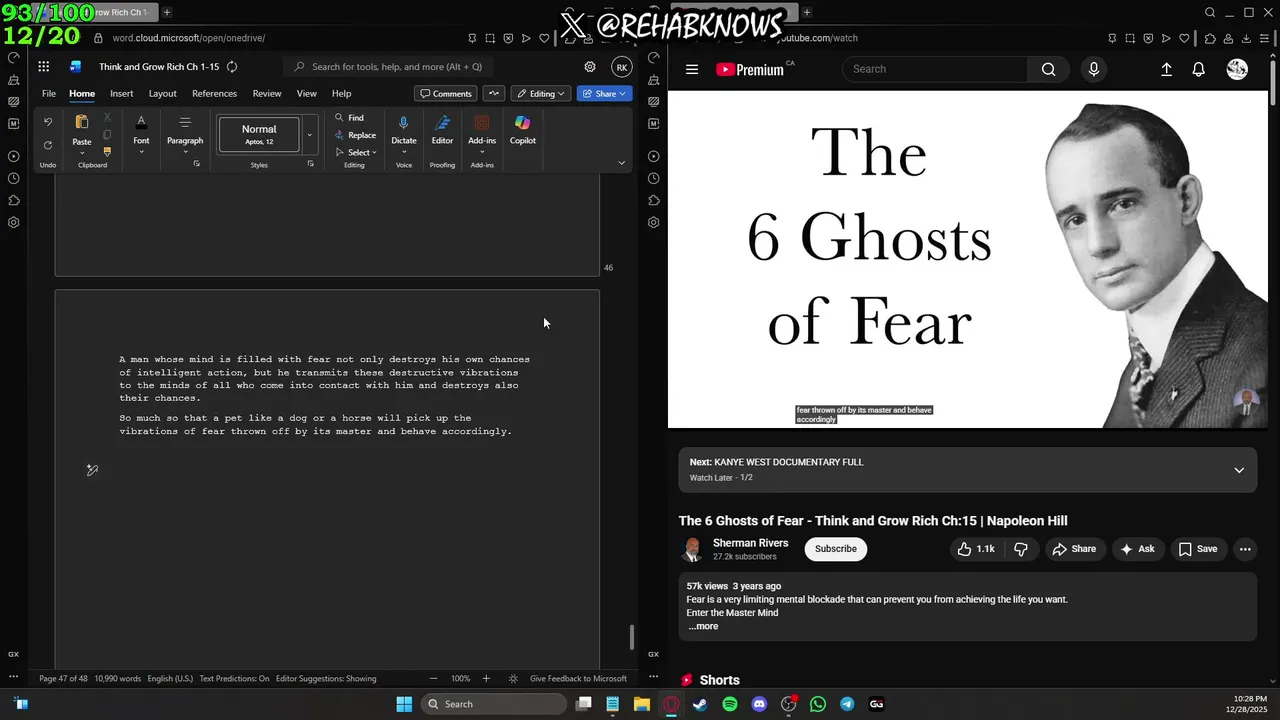This screenshot has width=1280, height=720.
Task: Click the document sync status icon
Action: (x=232, y=67)
